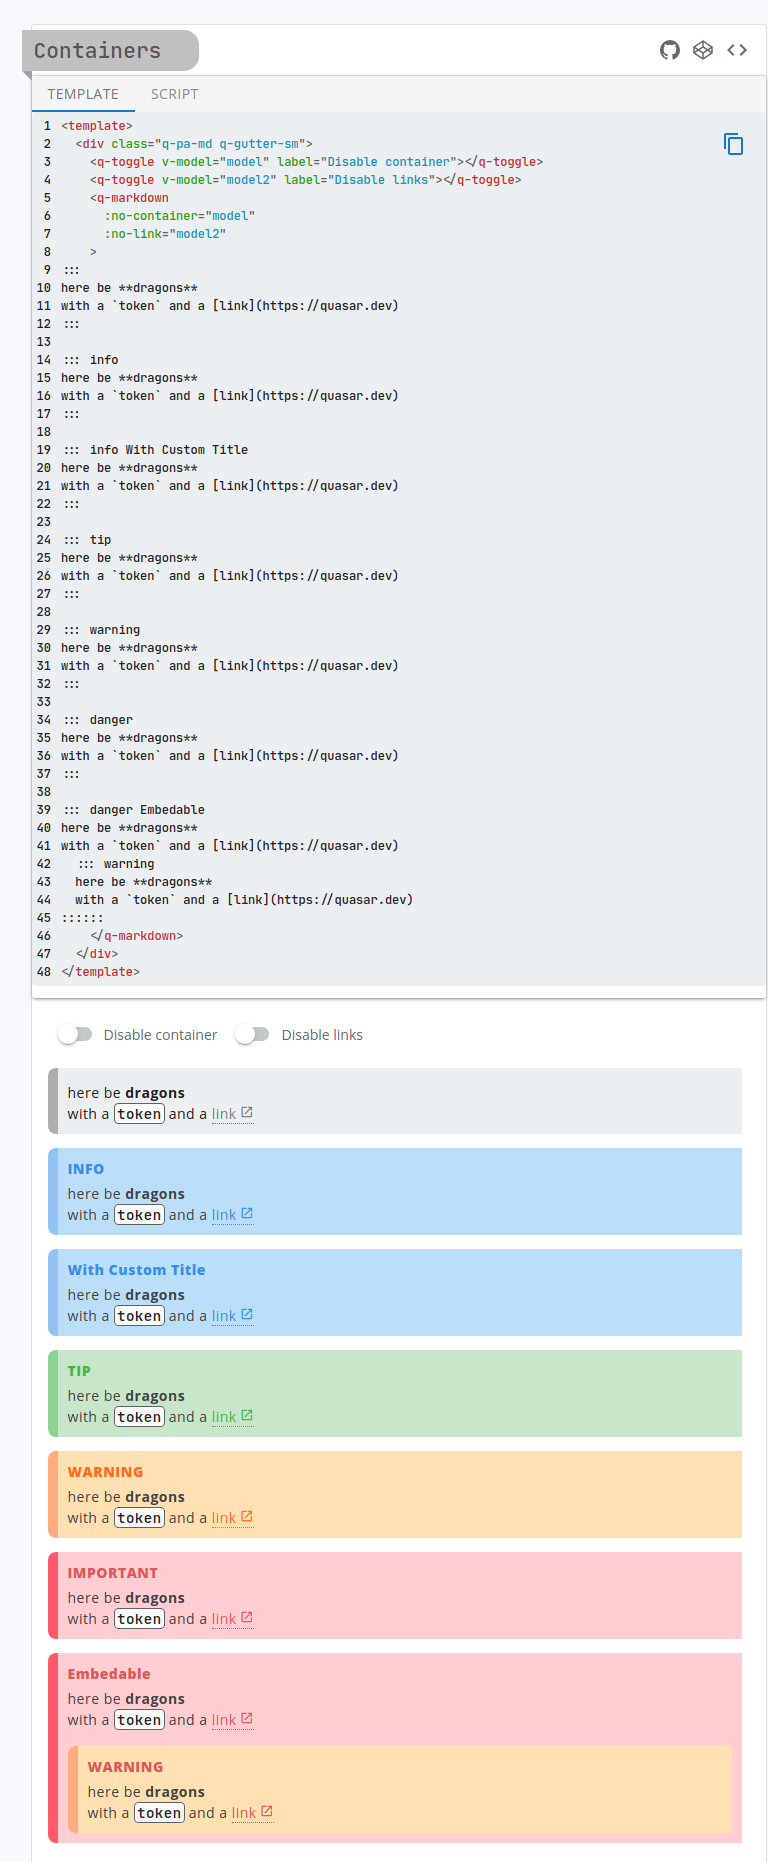Toggle the Disable links switch
The image size is (768, 1862).
click(252, 1035)
